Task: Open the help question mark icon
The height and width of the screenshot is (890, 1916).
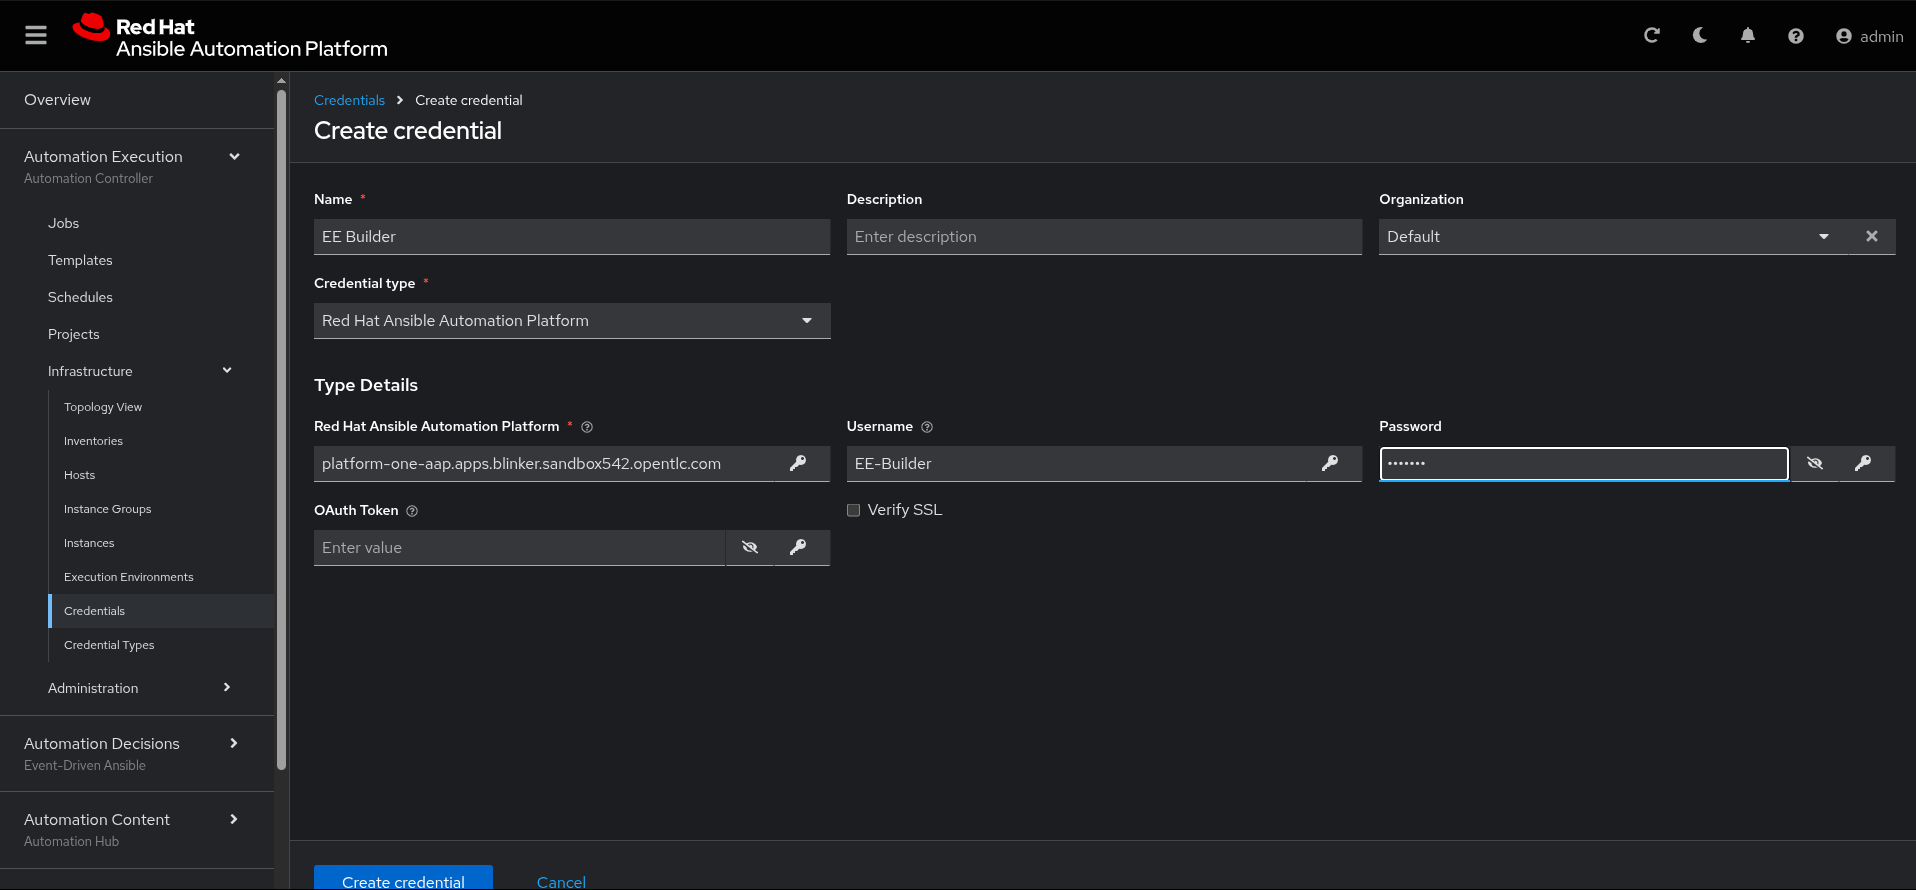Action: [1795, 36]
